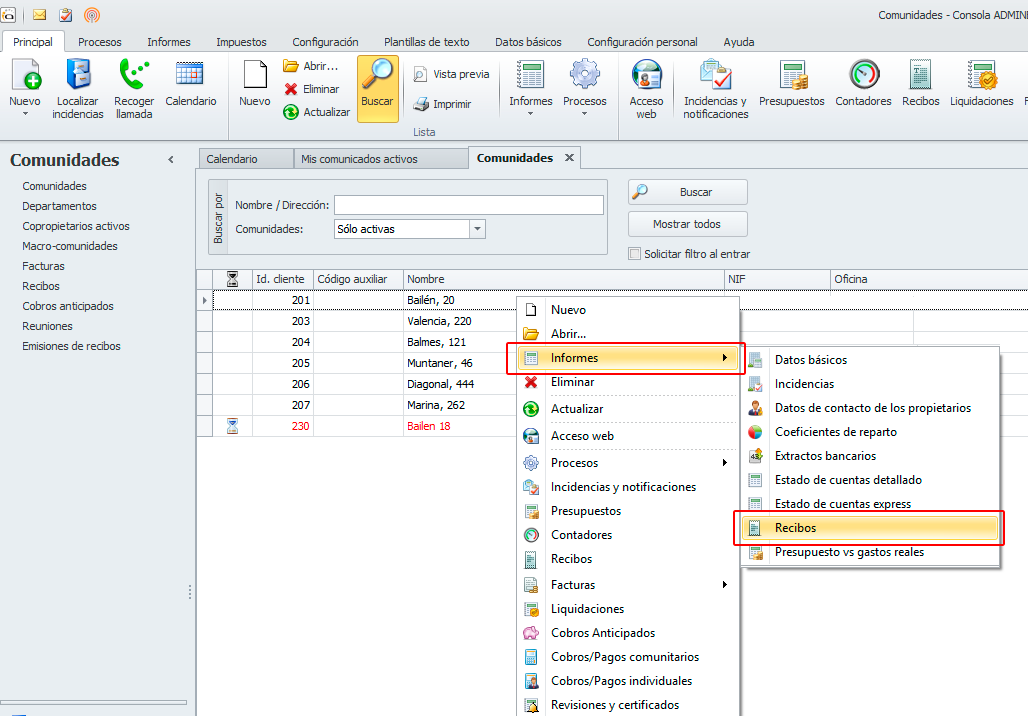Open the Comunidades filter dropdown
The height and width of the screenshot is (716, 1028).
(477, 229)
